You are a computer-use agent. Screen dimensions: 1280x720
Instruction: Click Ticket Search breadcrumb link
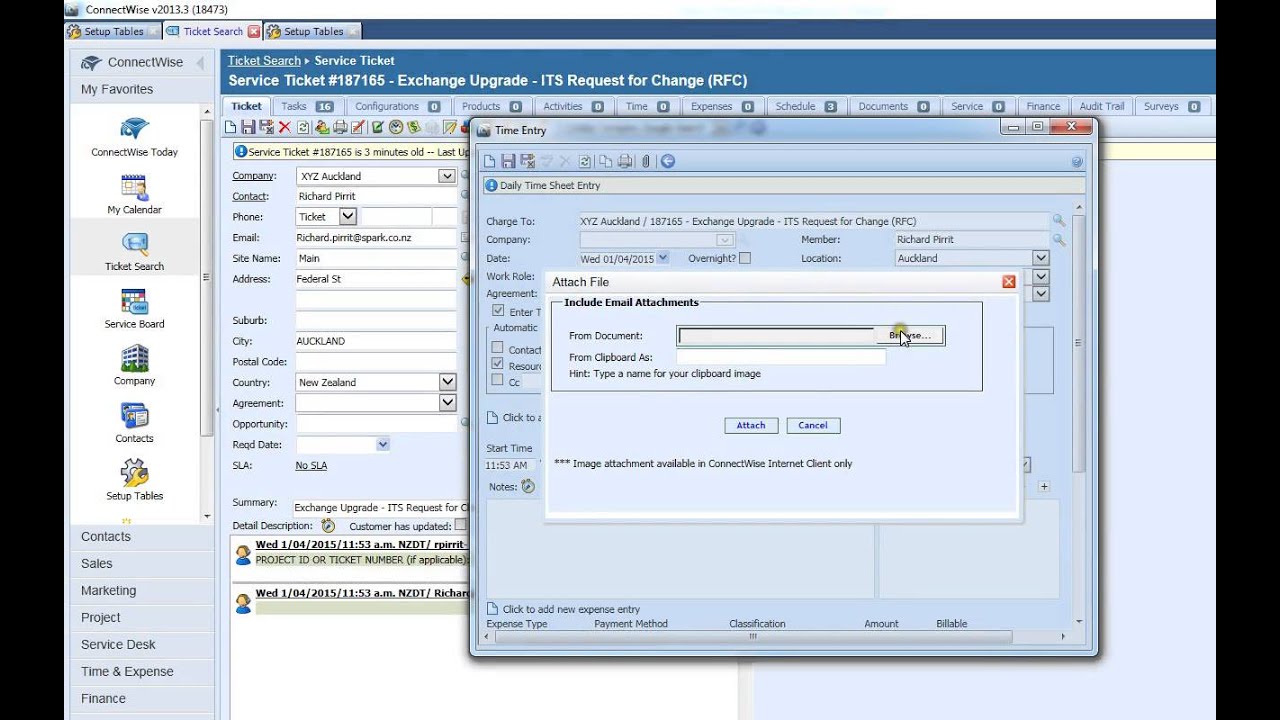pos(264,61)
